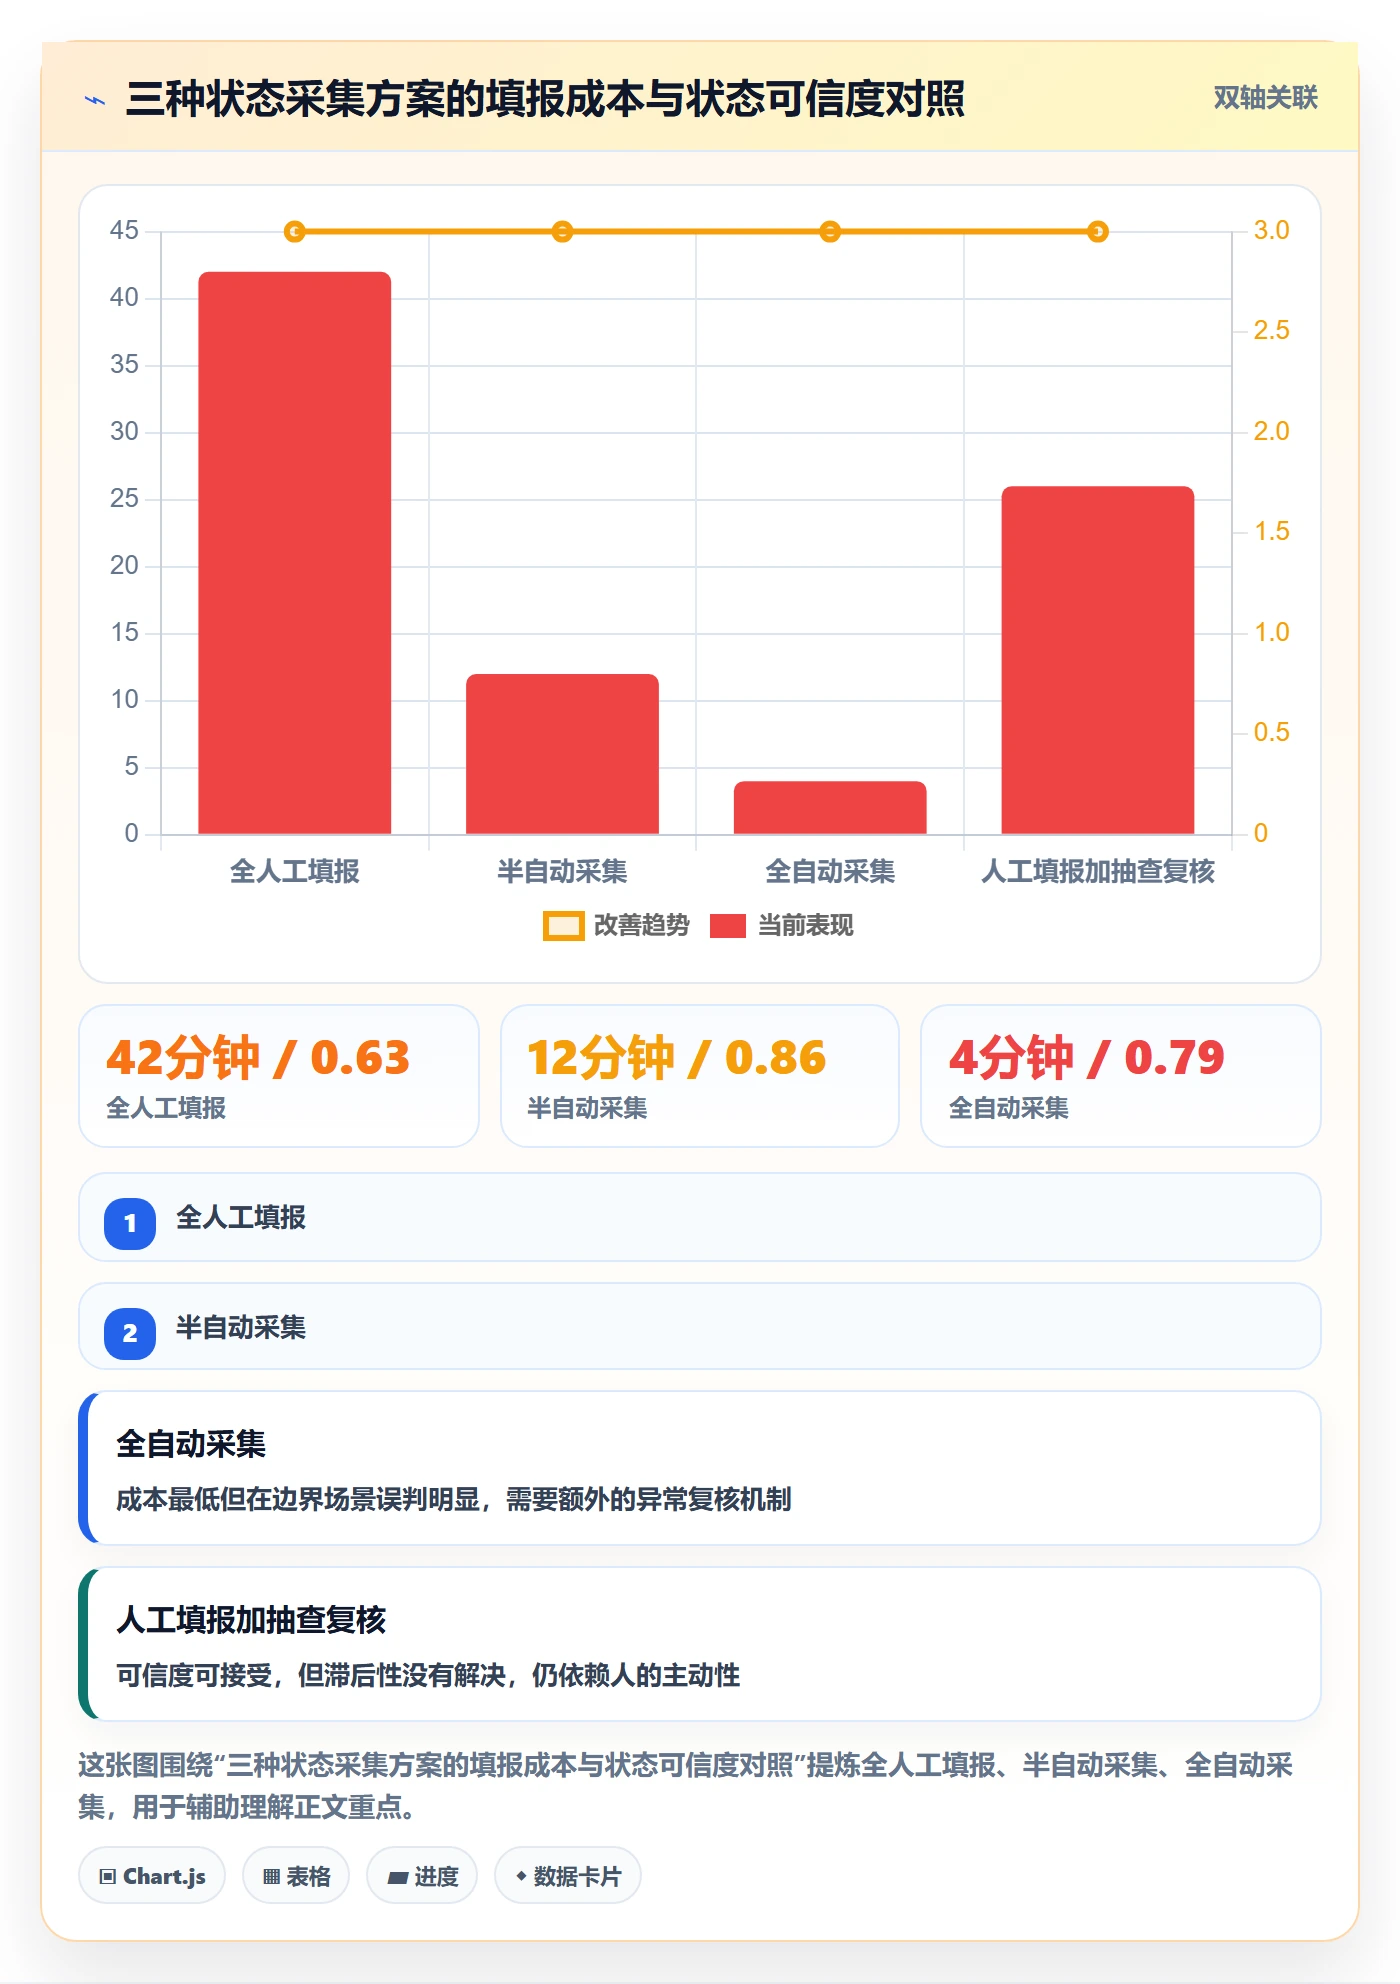Toggle the 当前表现 red legend swatch

coord(727,926)
